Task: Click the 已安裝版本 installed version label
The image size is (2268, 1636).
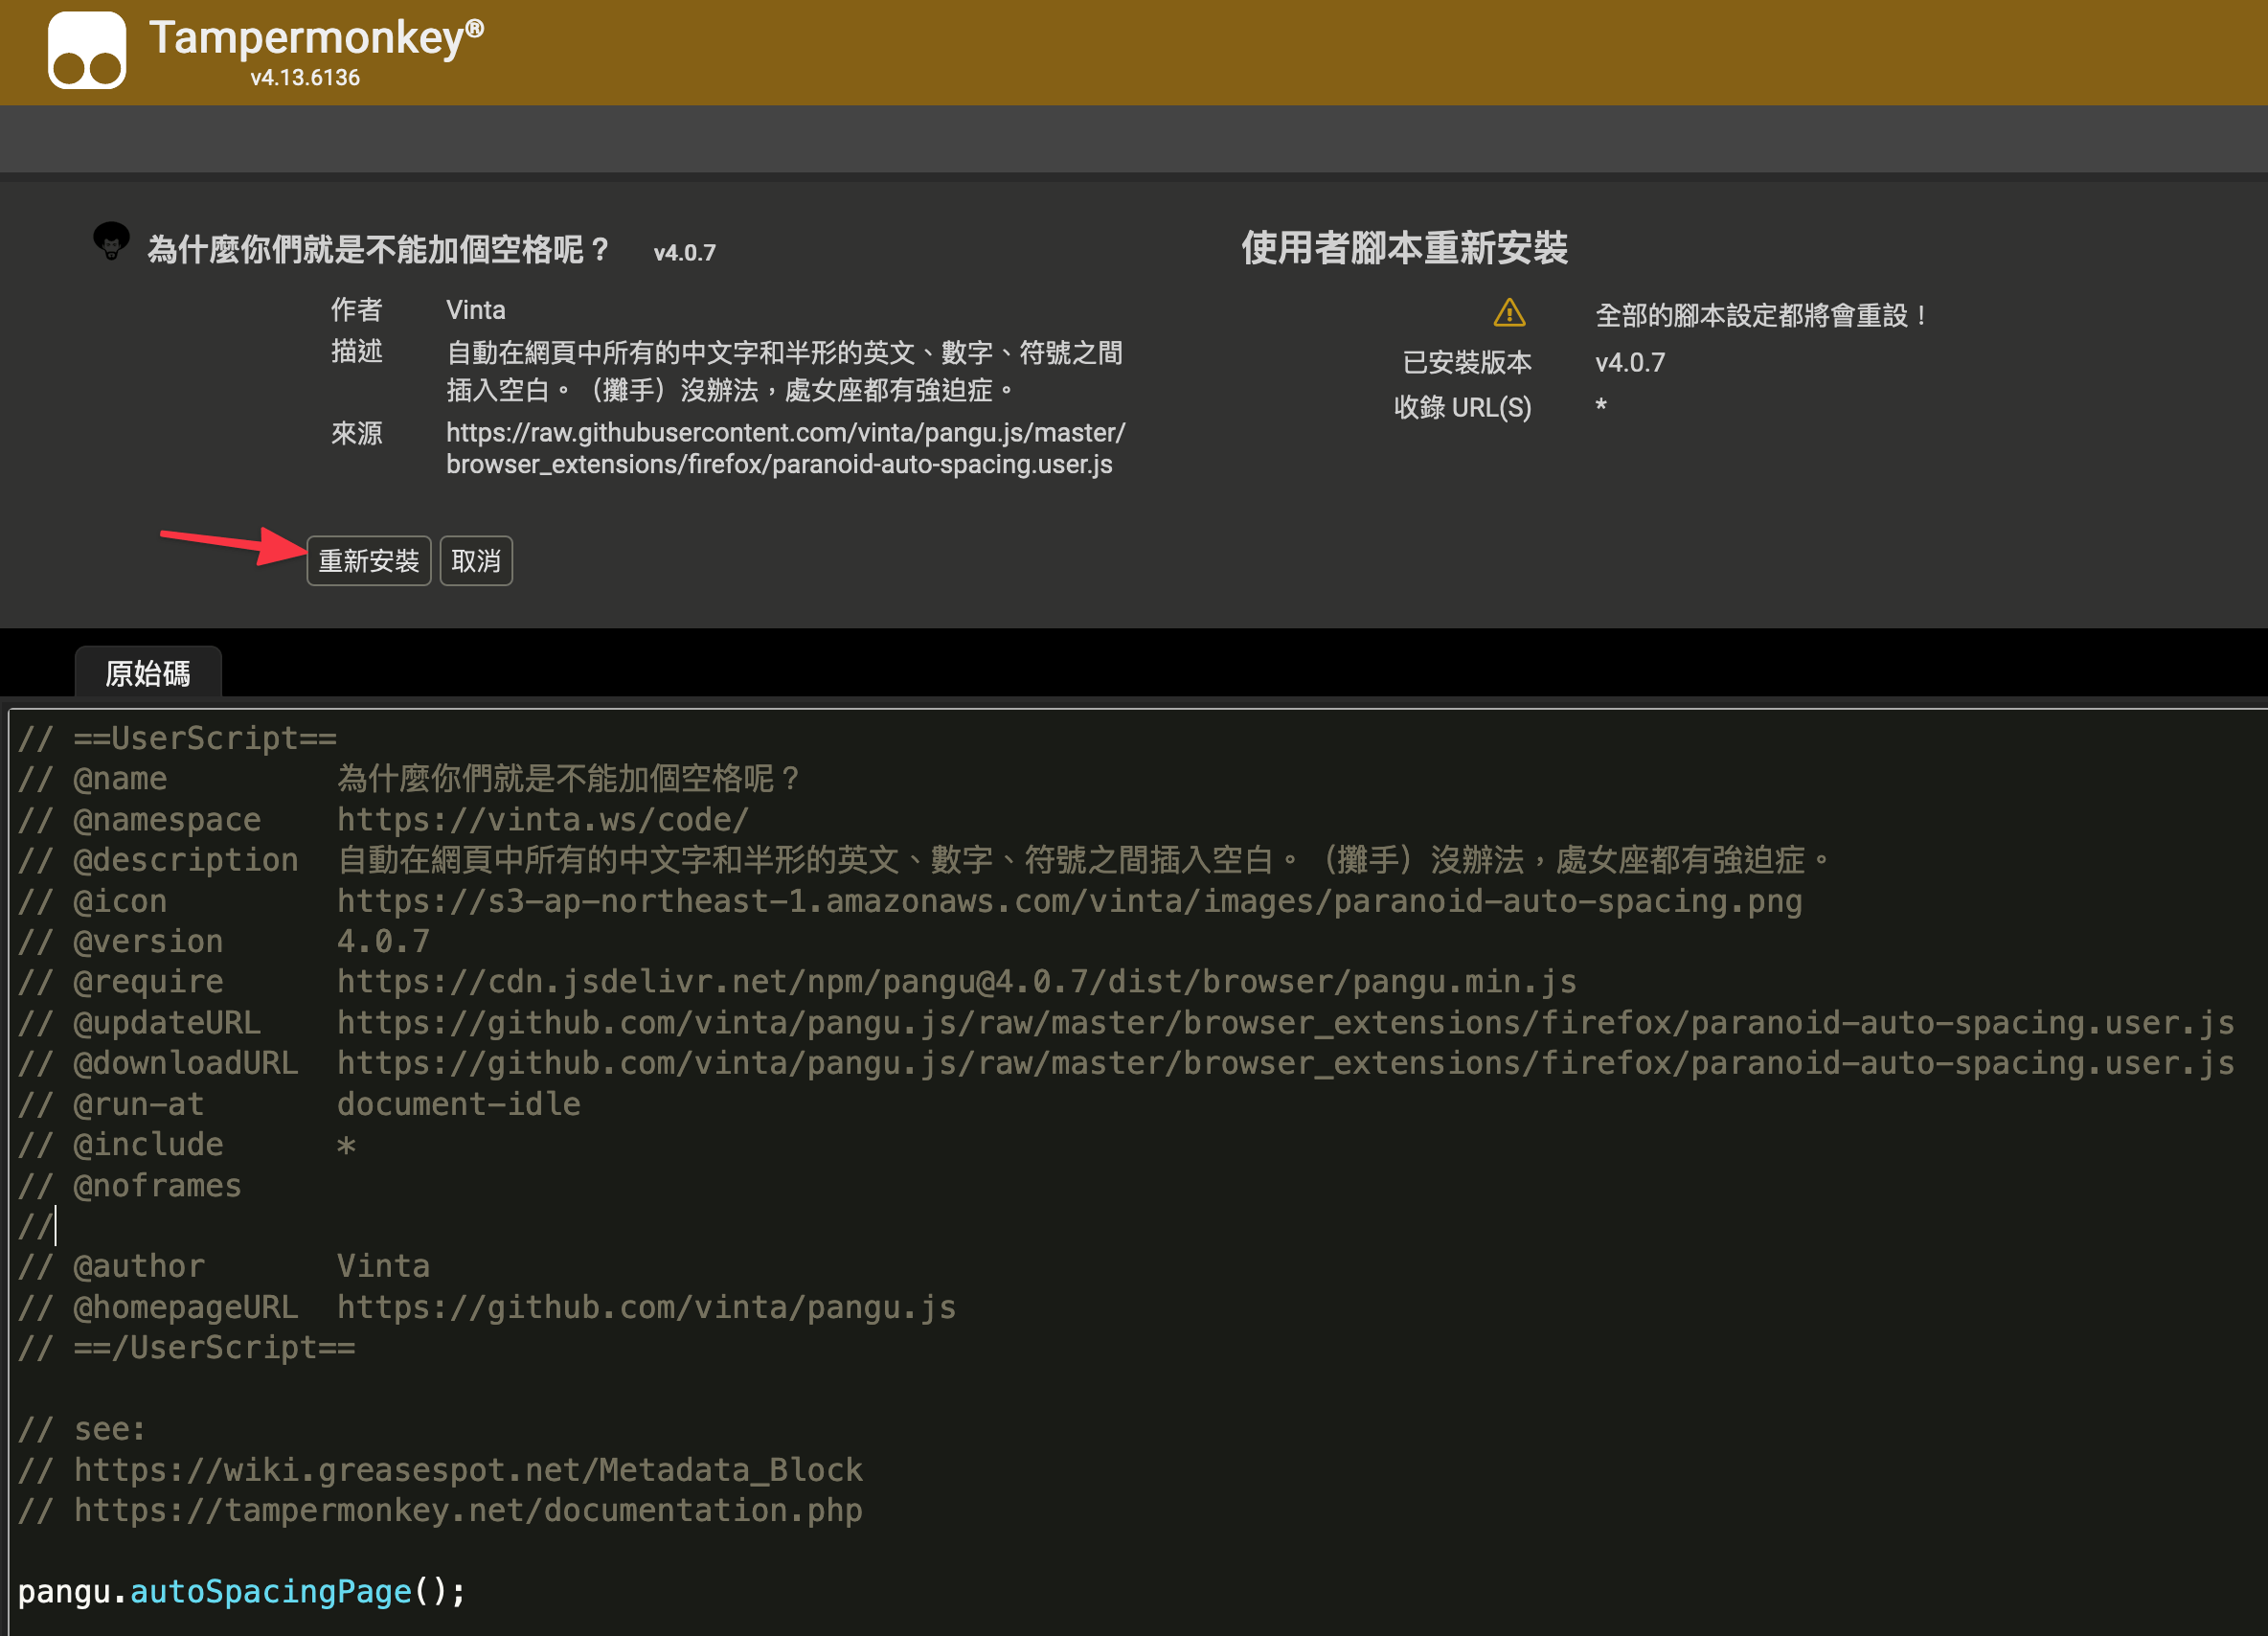Action: click(x=1467, y=362)
